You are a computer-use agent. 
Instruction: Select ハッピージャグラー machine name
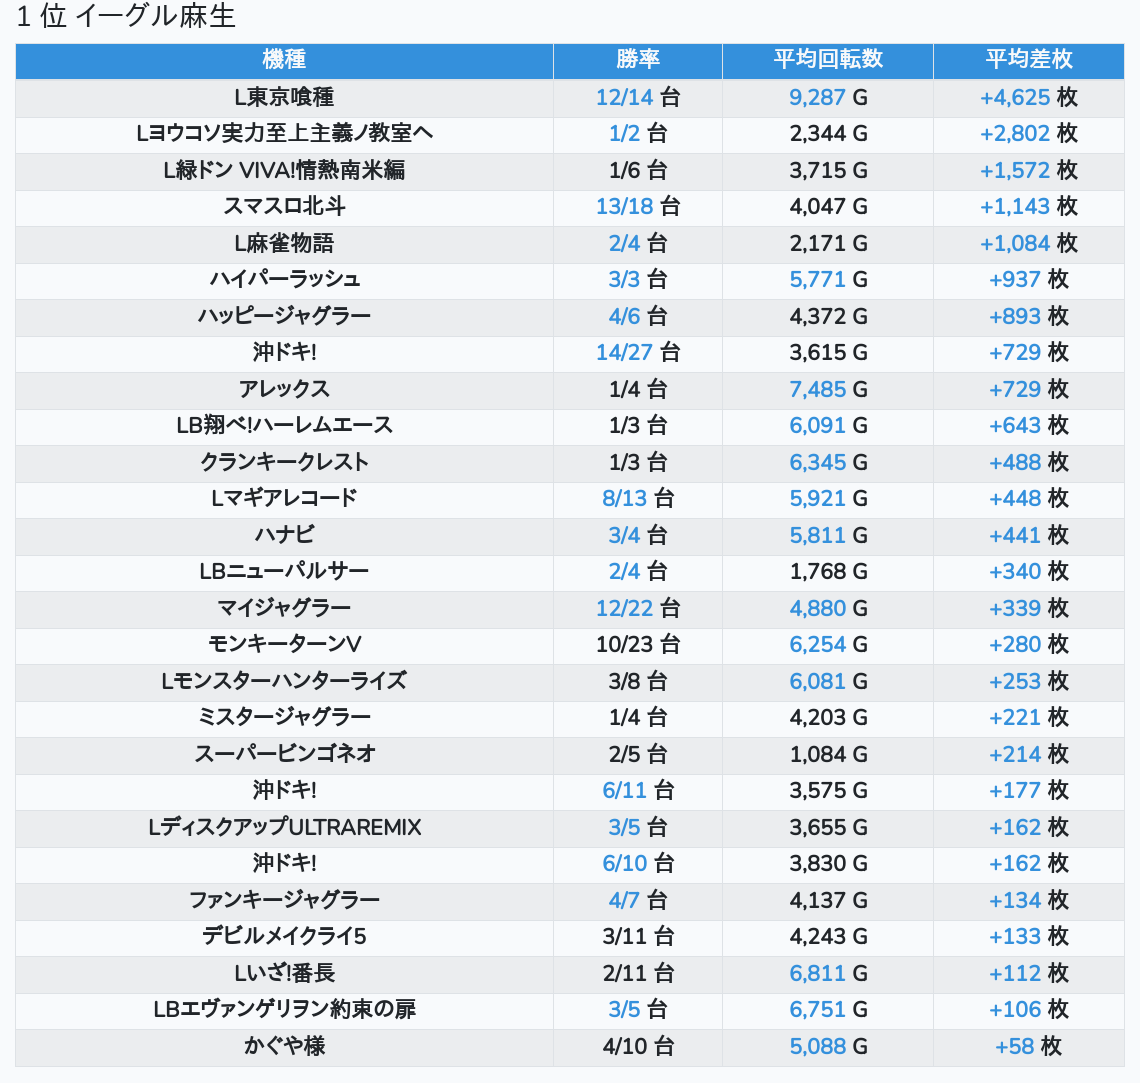click(x=284, y=316)
